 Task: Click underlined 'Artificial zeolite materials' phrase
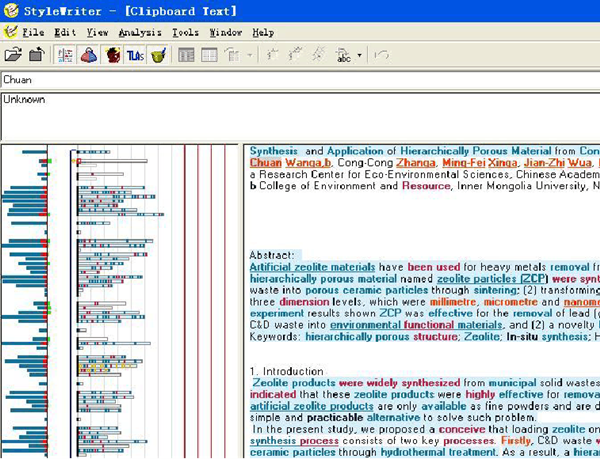[312, 267]
